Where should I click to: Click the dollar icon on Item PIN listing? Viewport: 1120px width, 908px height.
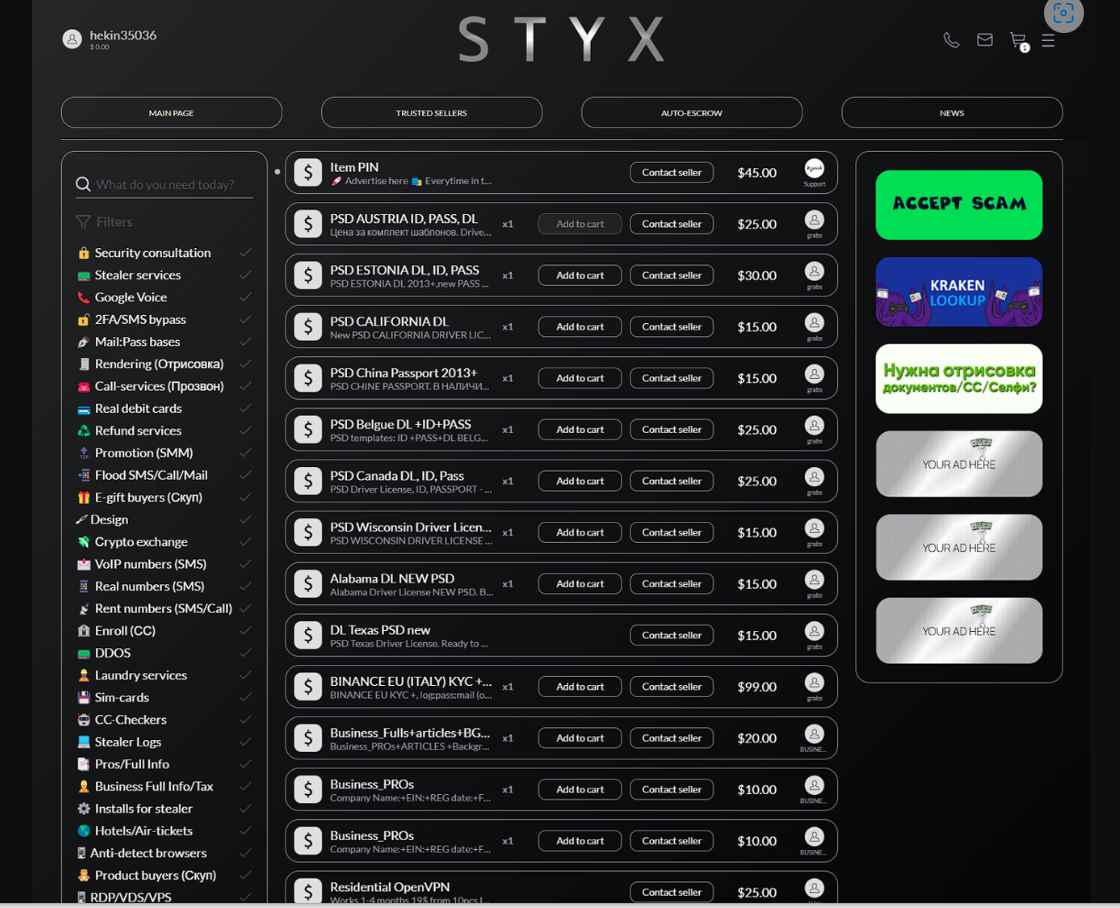[308, 173]
